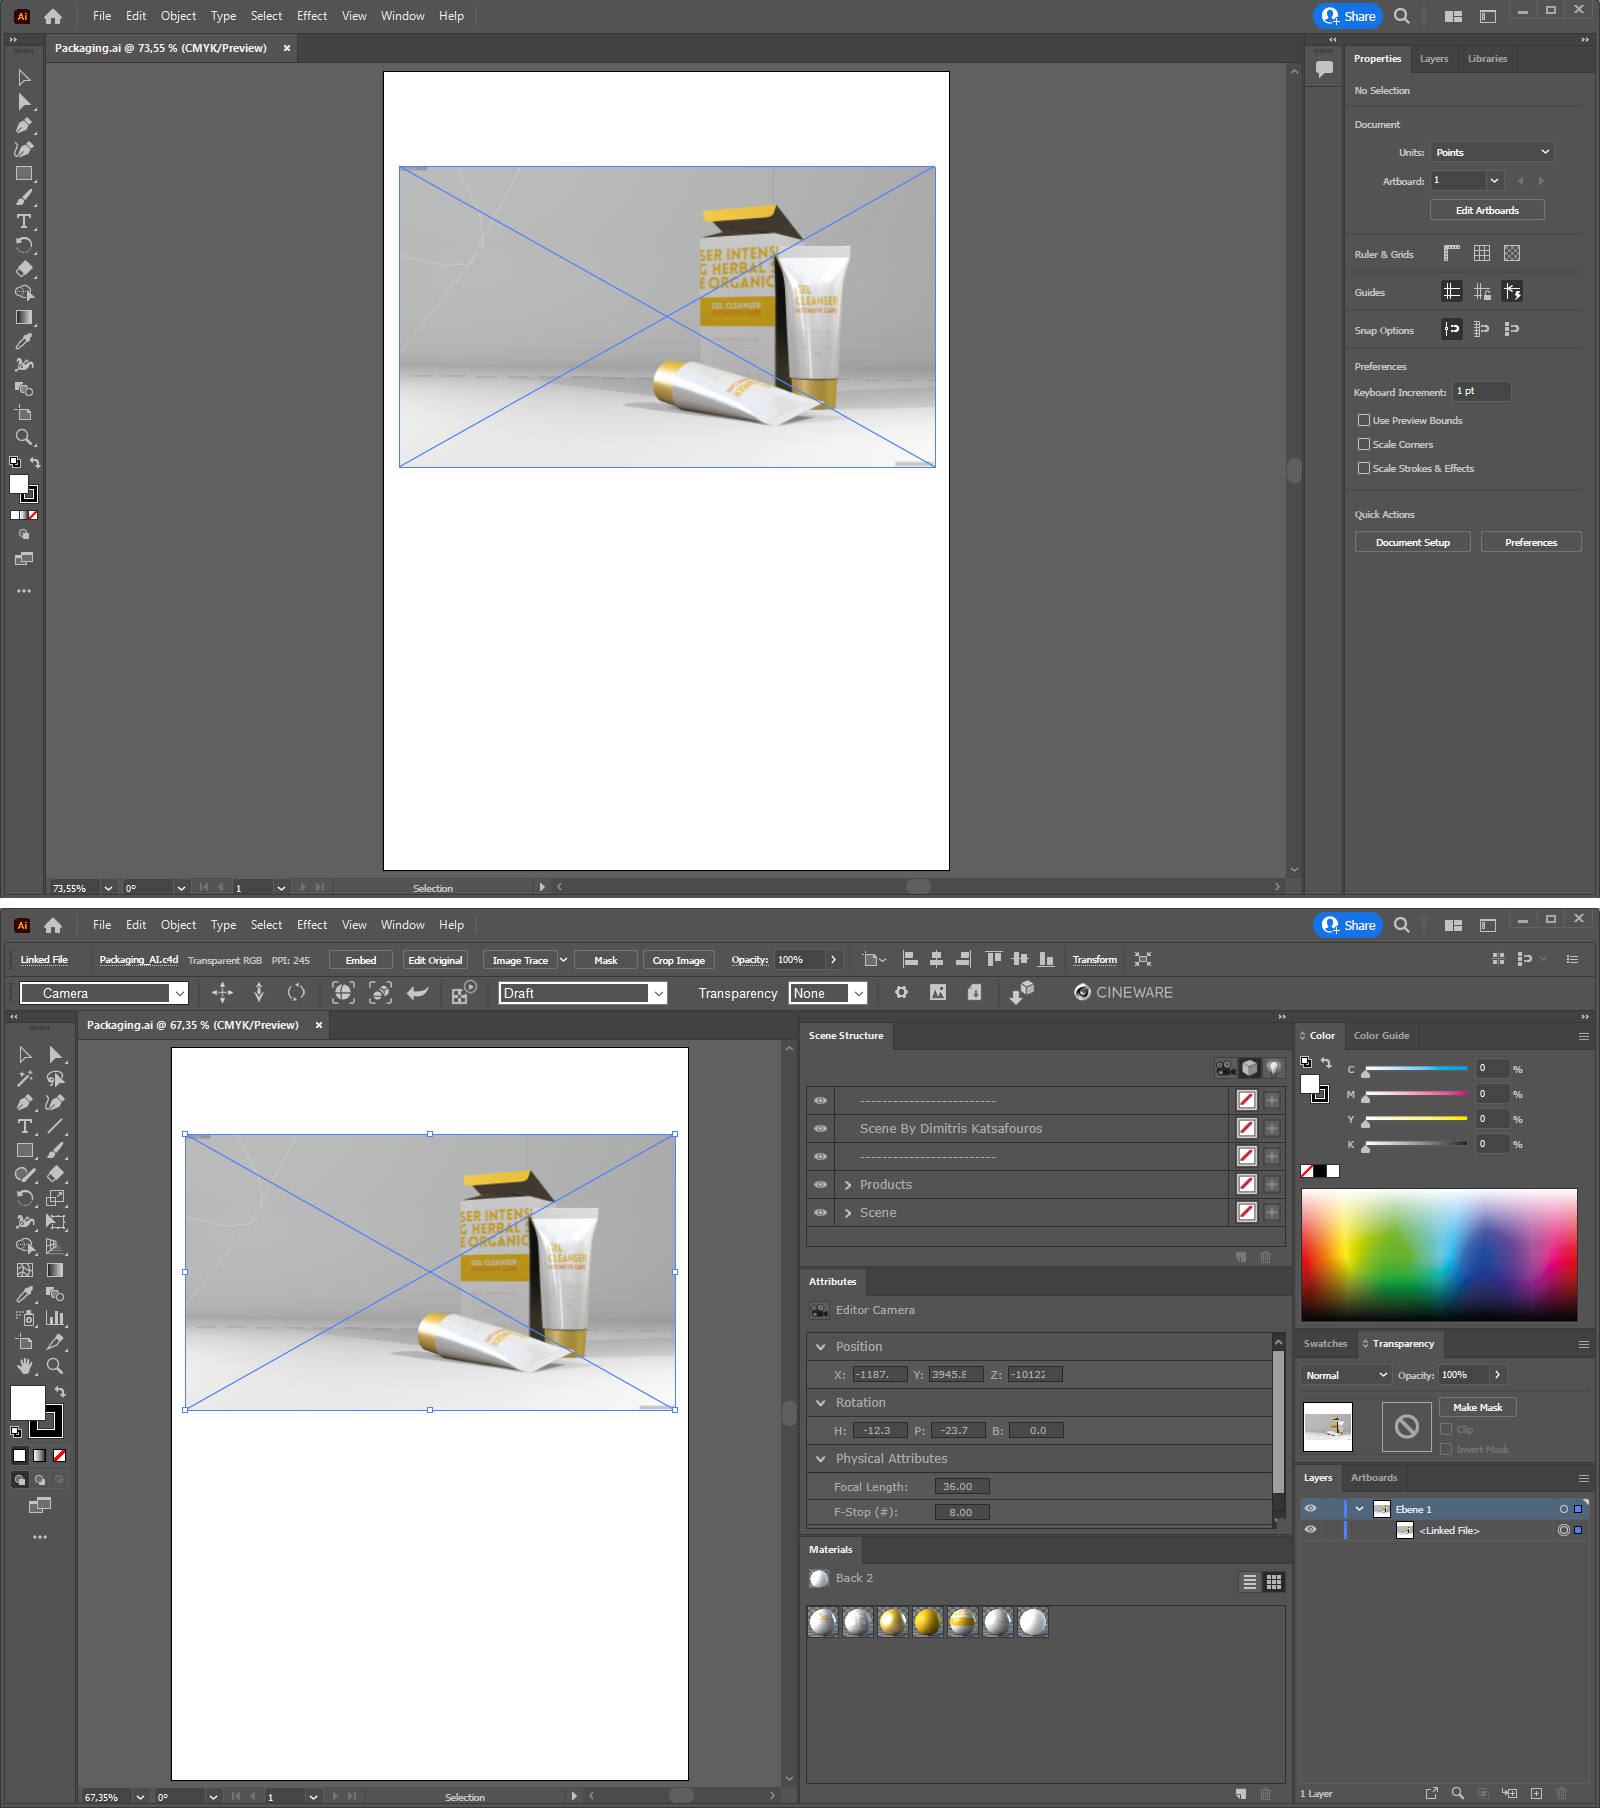Image resolution: width=1600 pixels, height=1808 pixels.
Task: Toggle visibility eye of Scene row
Action: coord(820,1212)
